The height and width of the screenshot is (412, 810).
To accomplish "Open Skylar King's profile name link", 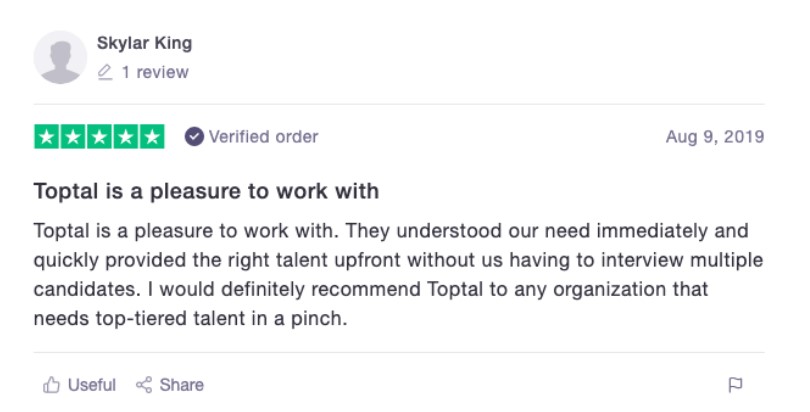I will pos(145,43).
